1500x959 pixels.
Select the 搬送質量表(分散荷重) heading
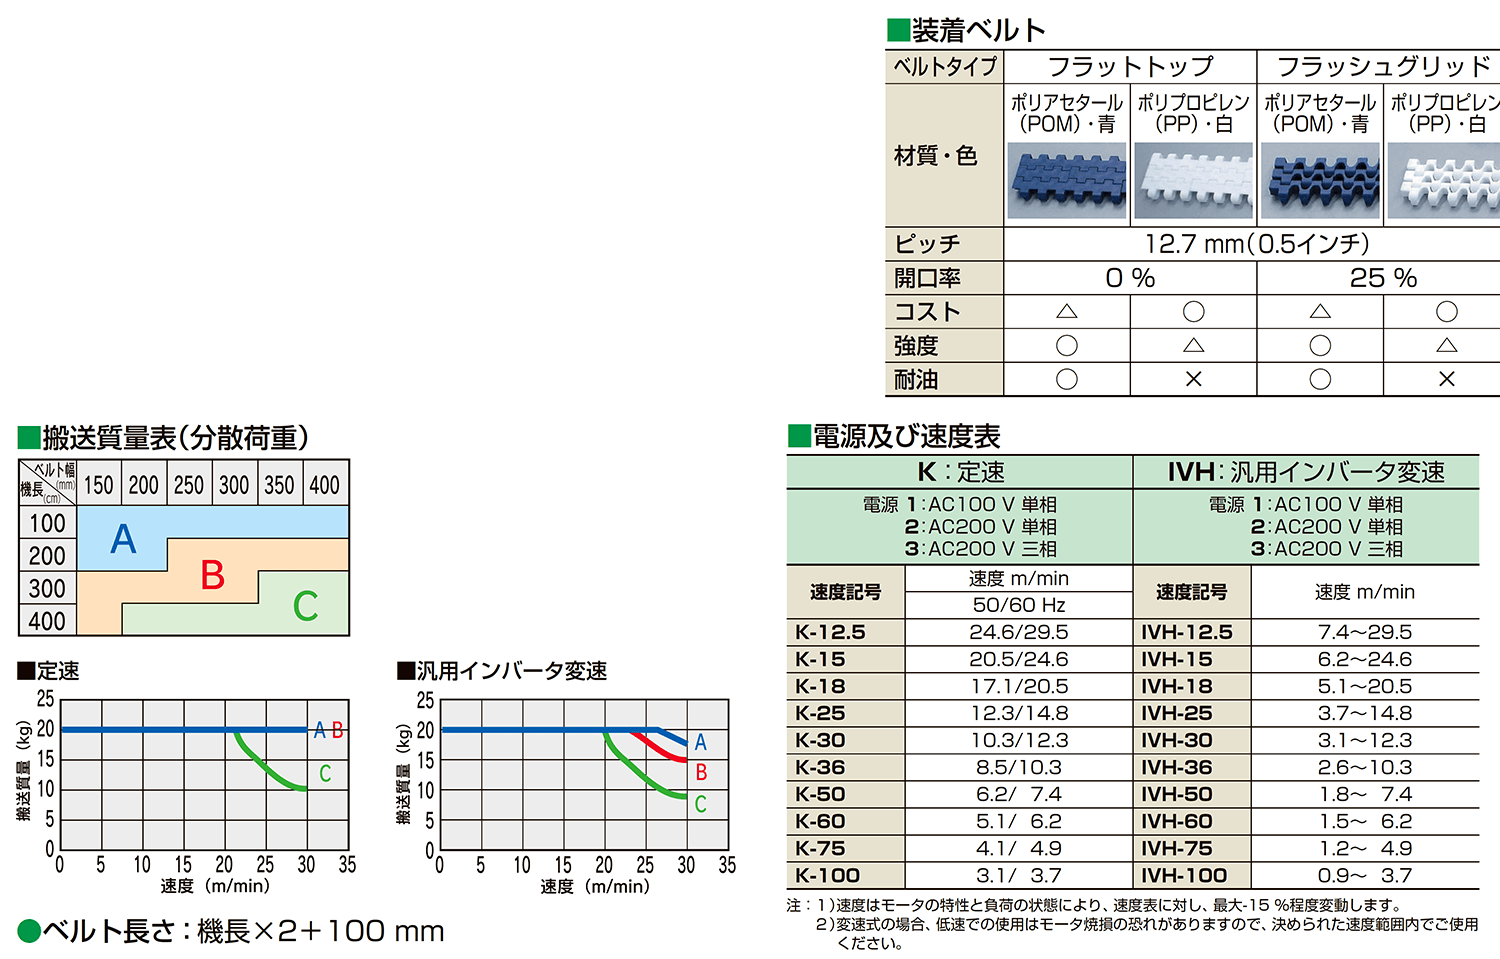pos(164,437)
